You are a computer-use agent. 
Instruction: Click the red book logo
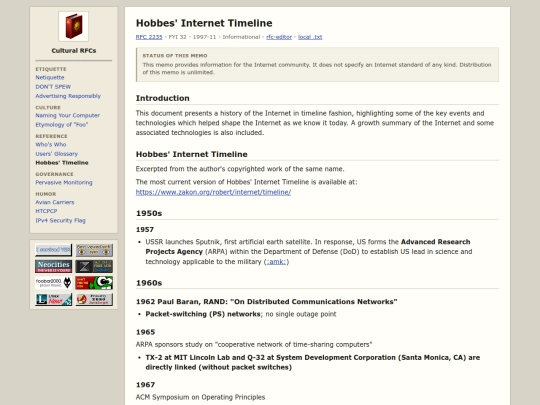click(73, 26)
